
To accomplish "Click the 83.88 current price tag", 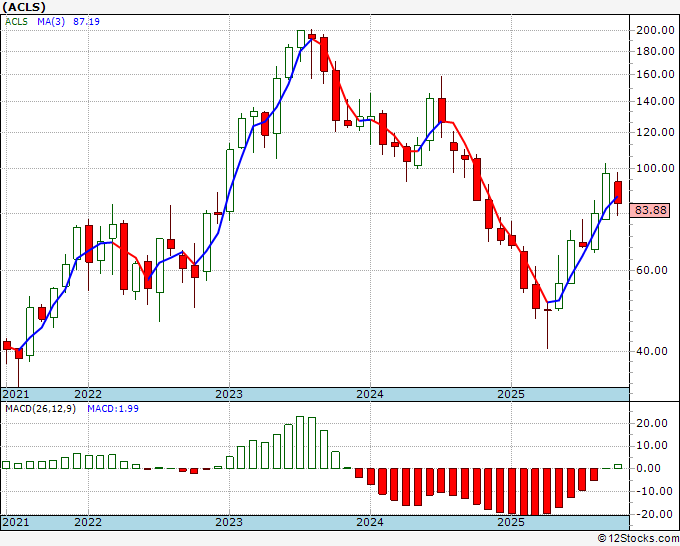I will pos(651,210).
